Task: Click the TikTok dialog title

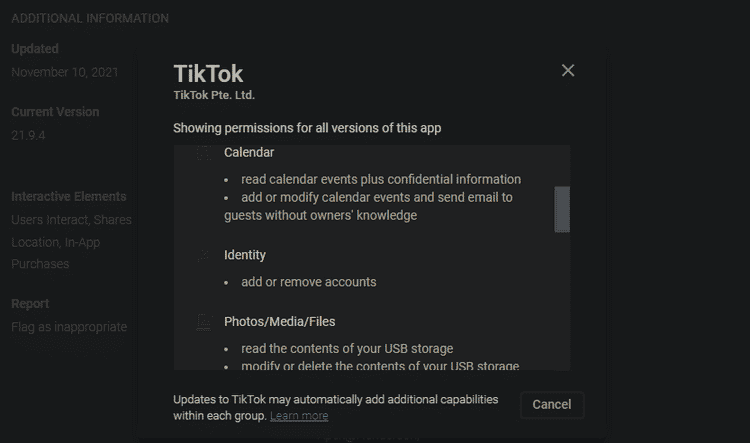Action: tap(208, 74)
